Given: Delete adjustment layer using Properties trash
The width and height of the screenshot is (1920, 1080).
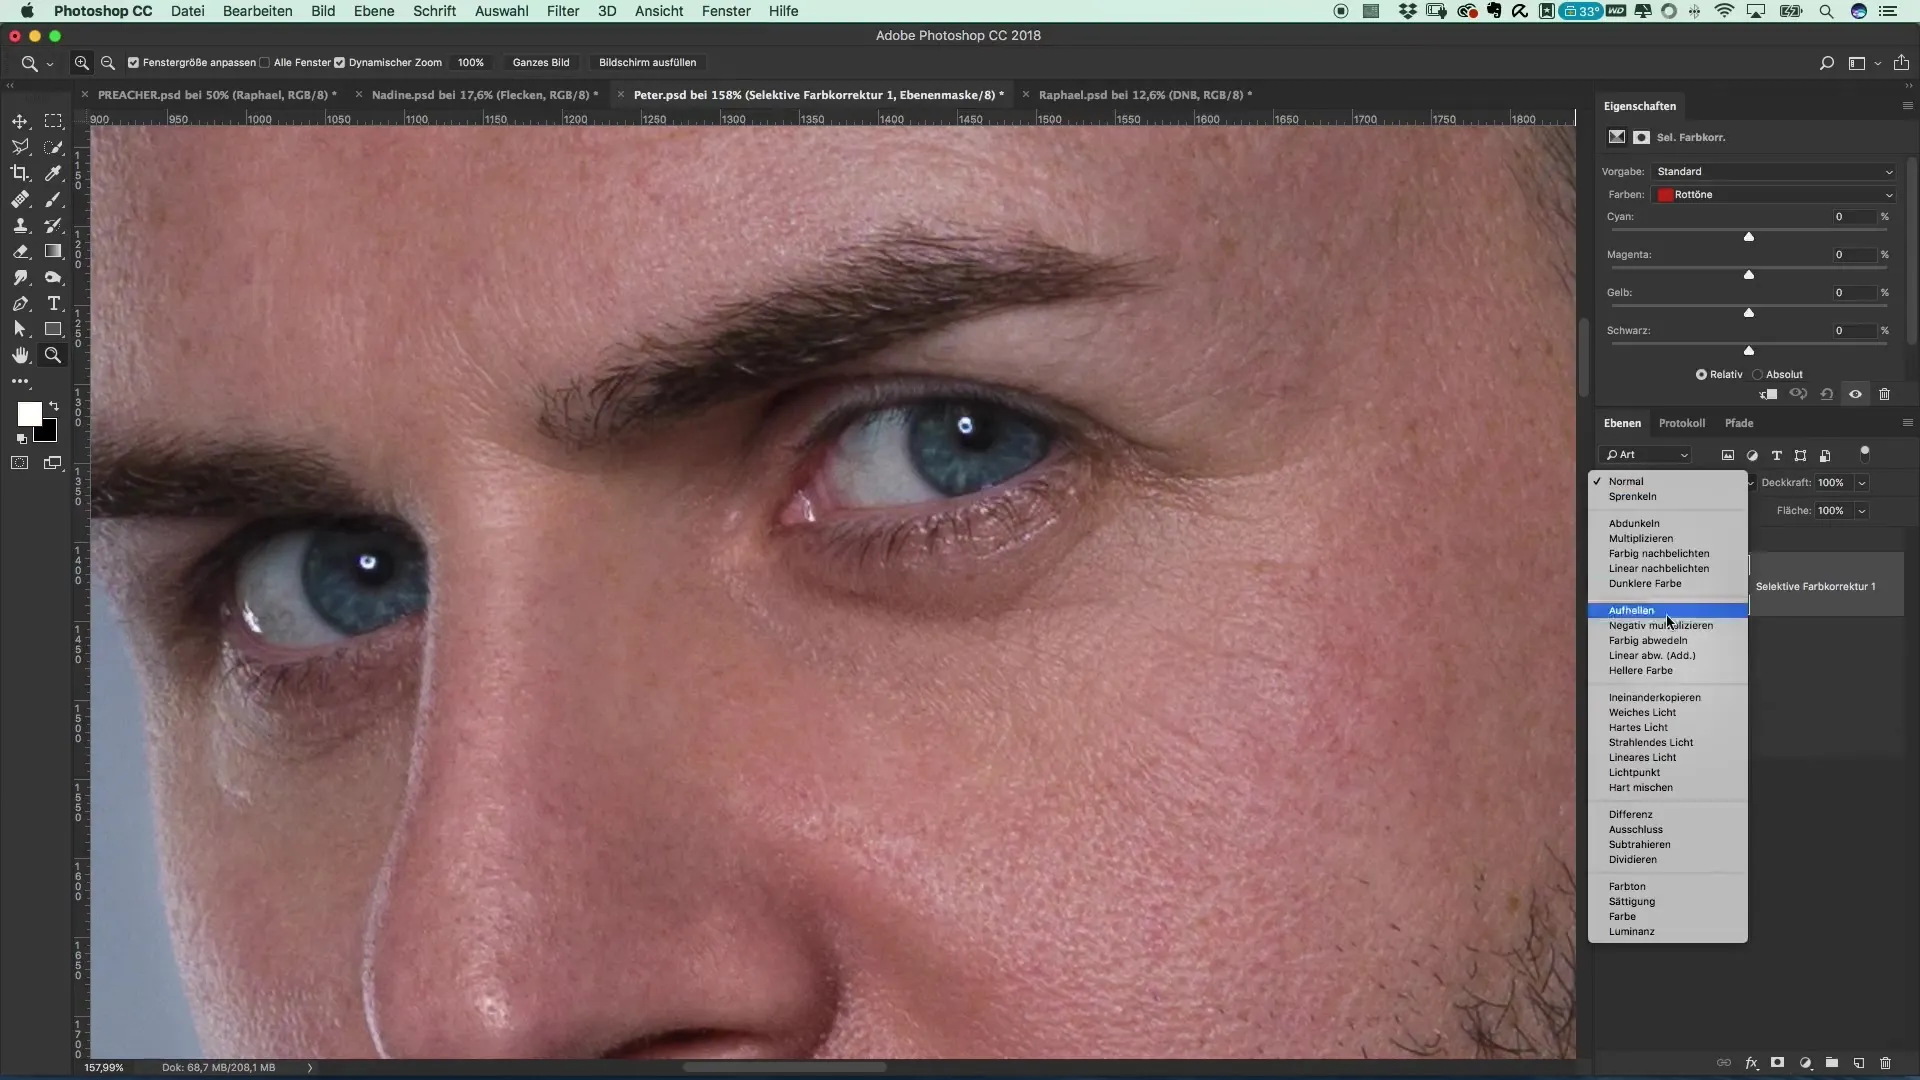Looking at the screenshot, I should tap(1885, 394).
